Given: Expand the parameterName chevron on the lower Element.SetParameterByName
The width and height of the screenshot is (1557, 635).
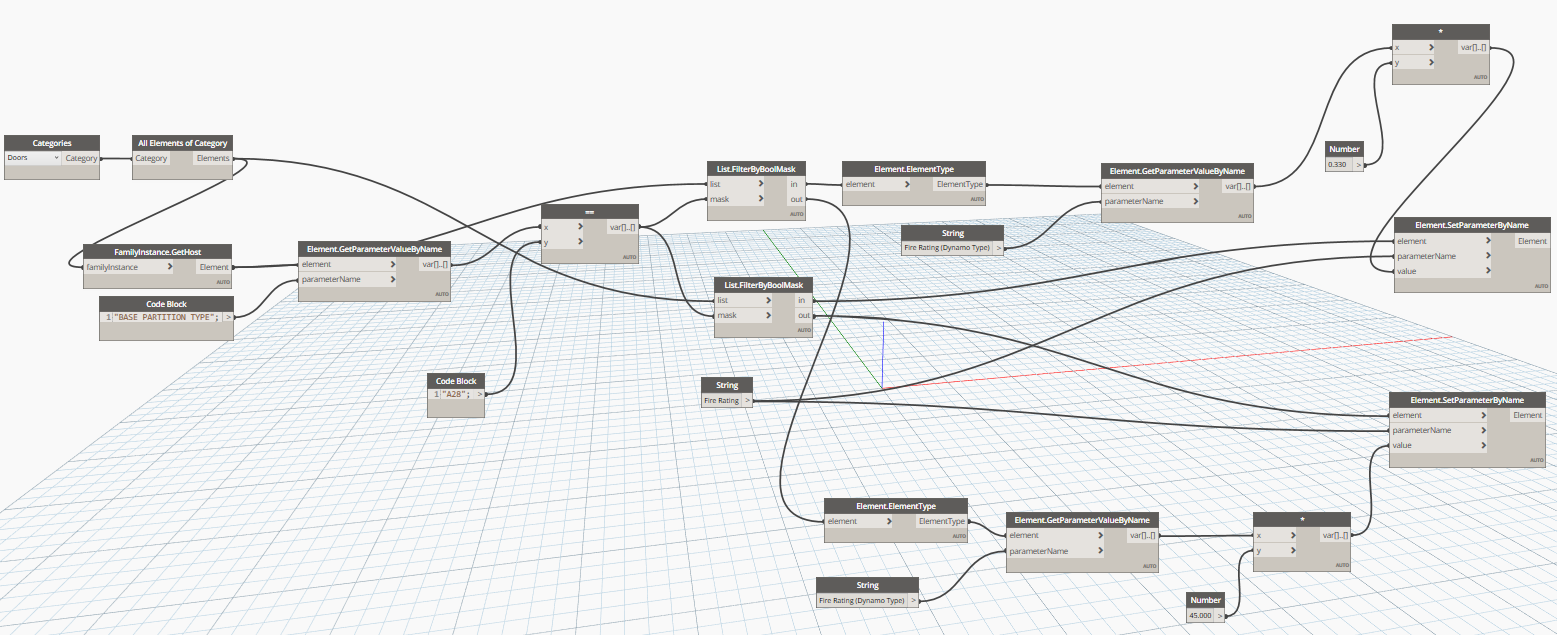Looking at the screenshot, I should pyautogui.click(x=1483, y=430).
